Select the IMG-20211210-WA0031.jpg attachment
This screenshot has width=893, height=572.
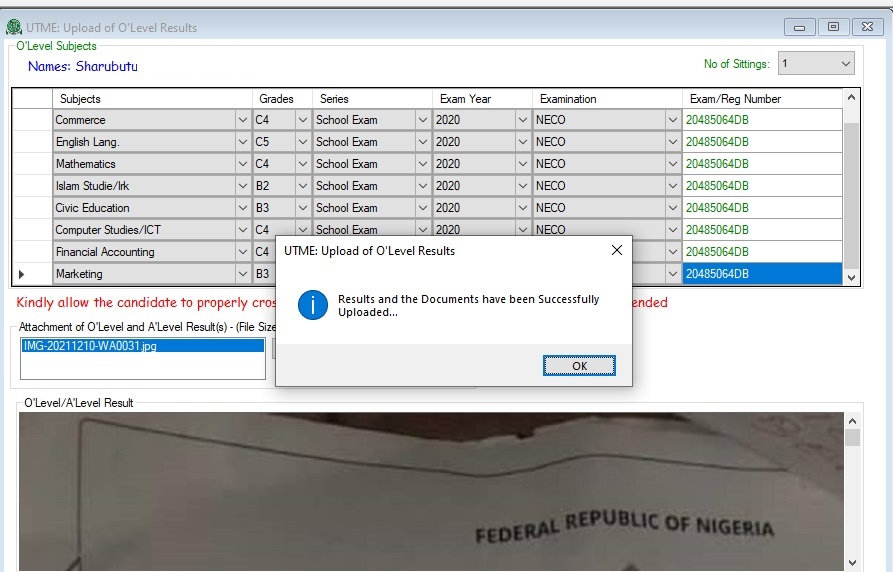click(x=142, y=346)
